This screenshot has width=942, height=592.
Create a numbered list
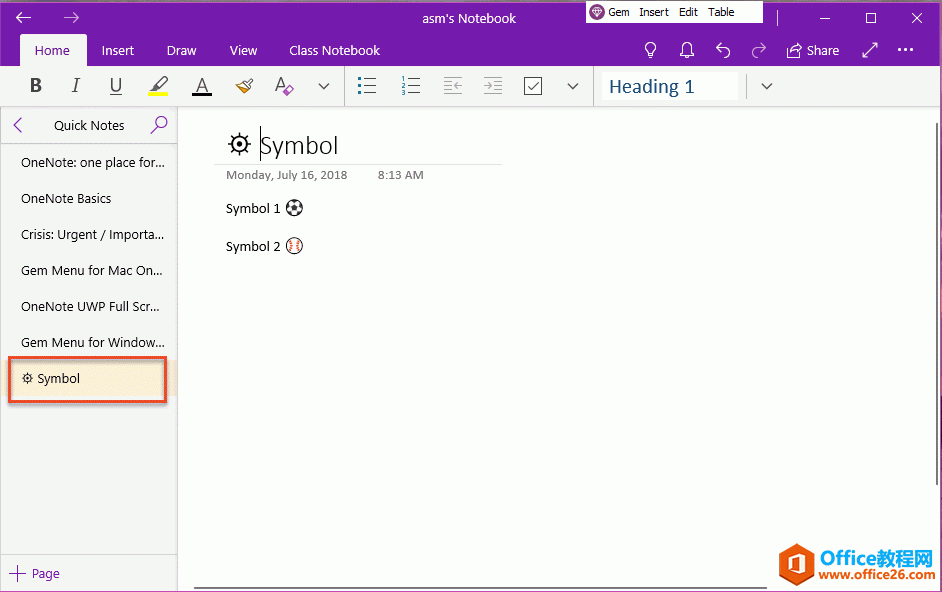[x=410, y=86]
